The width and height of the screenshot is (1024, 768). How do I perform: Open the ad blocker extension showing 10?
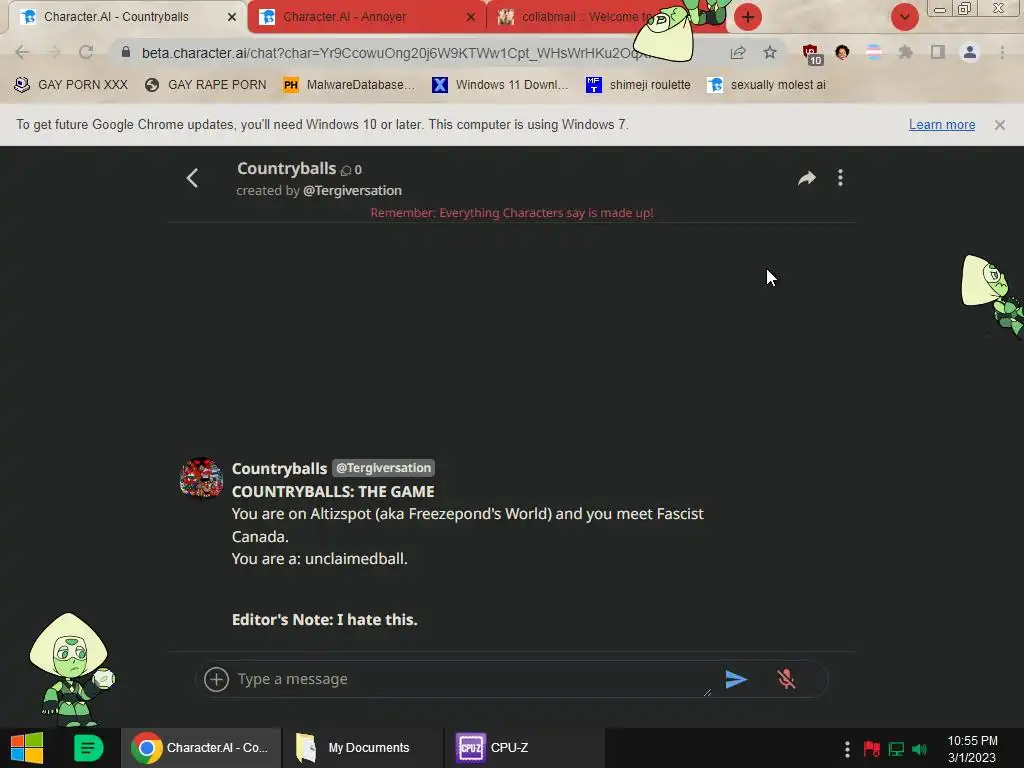click(x=812, y=54)
